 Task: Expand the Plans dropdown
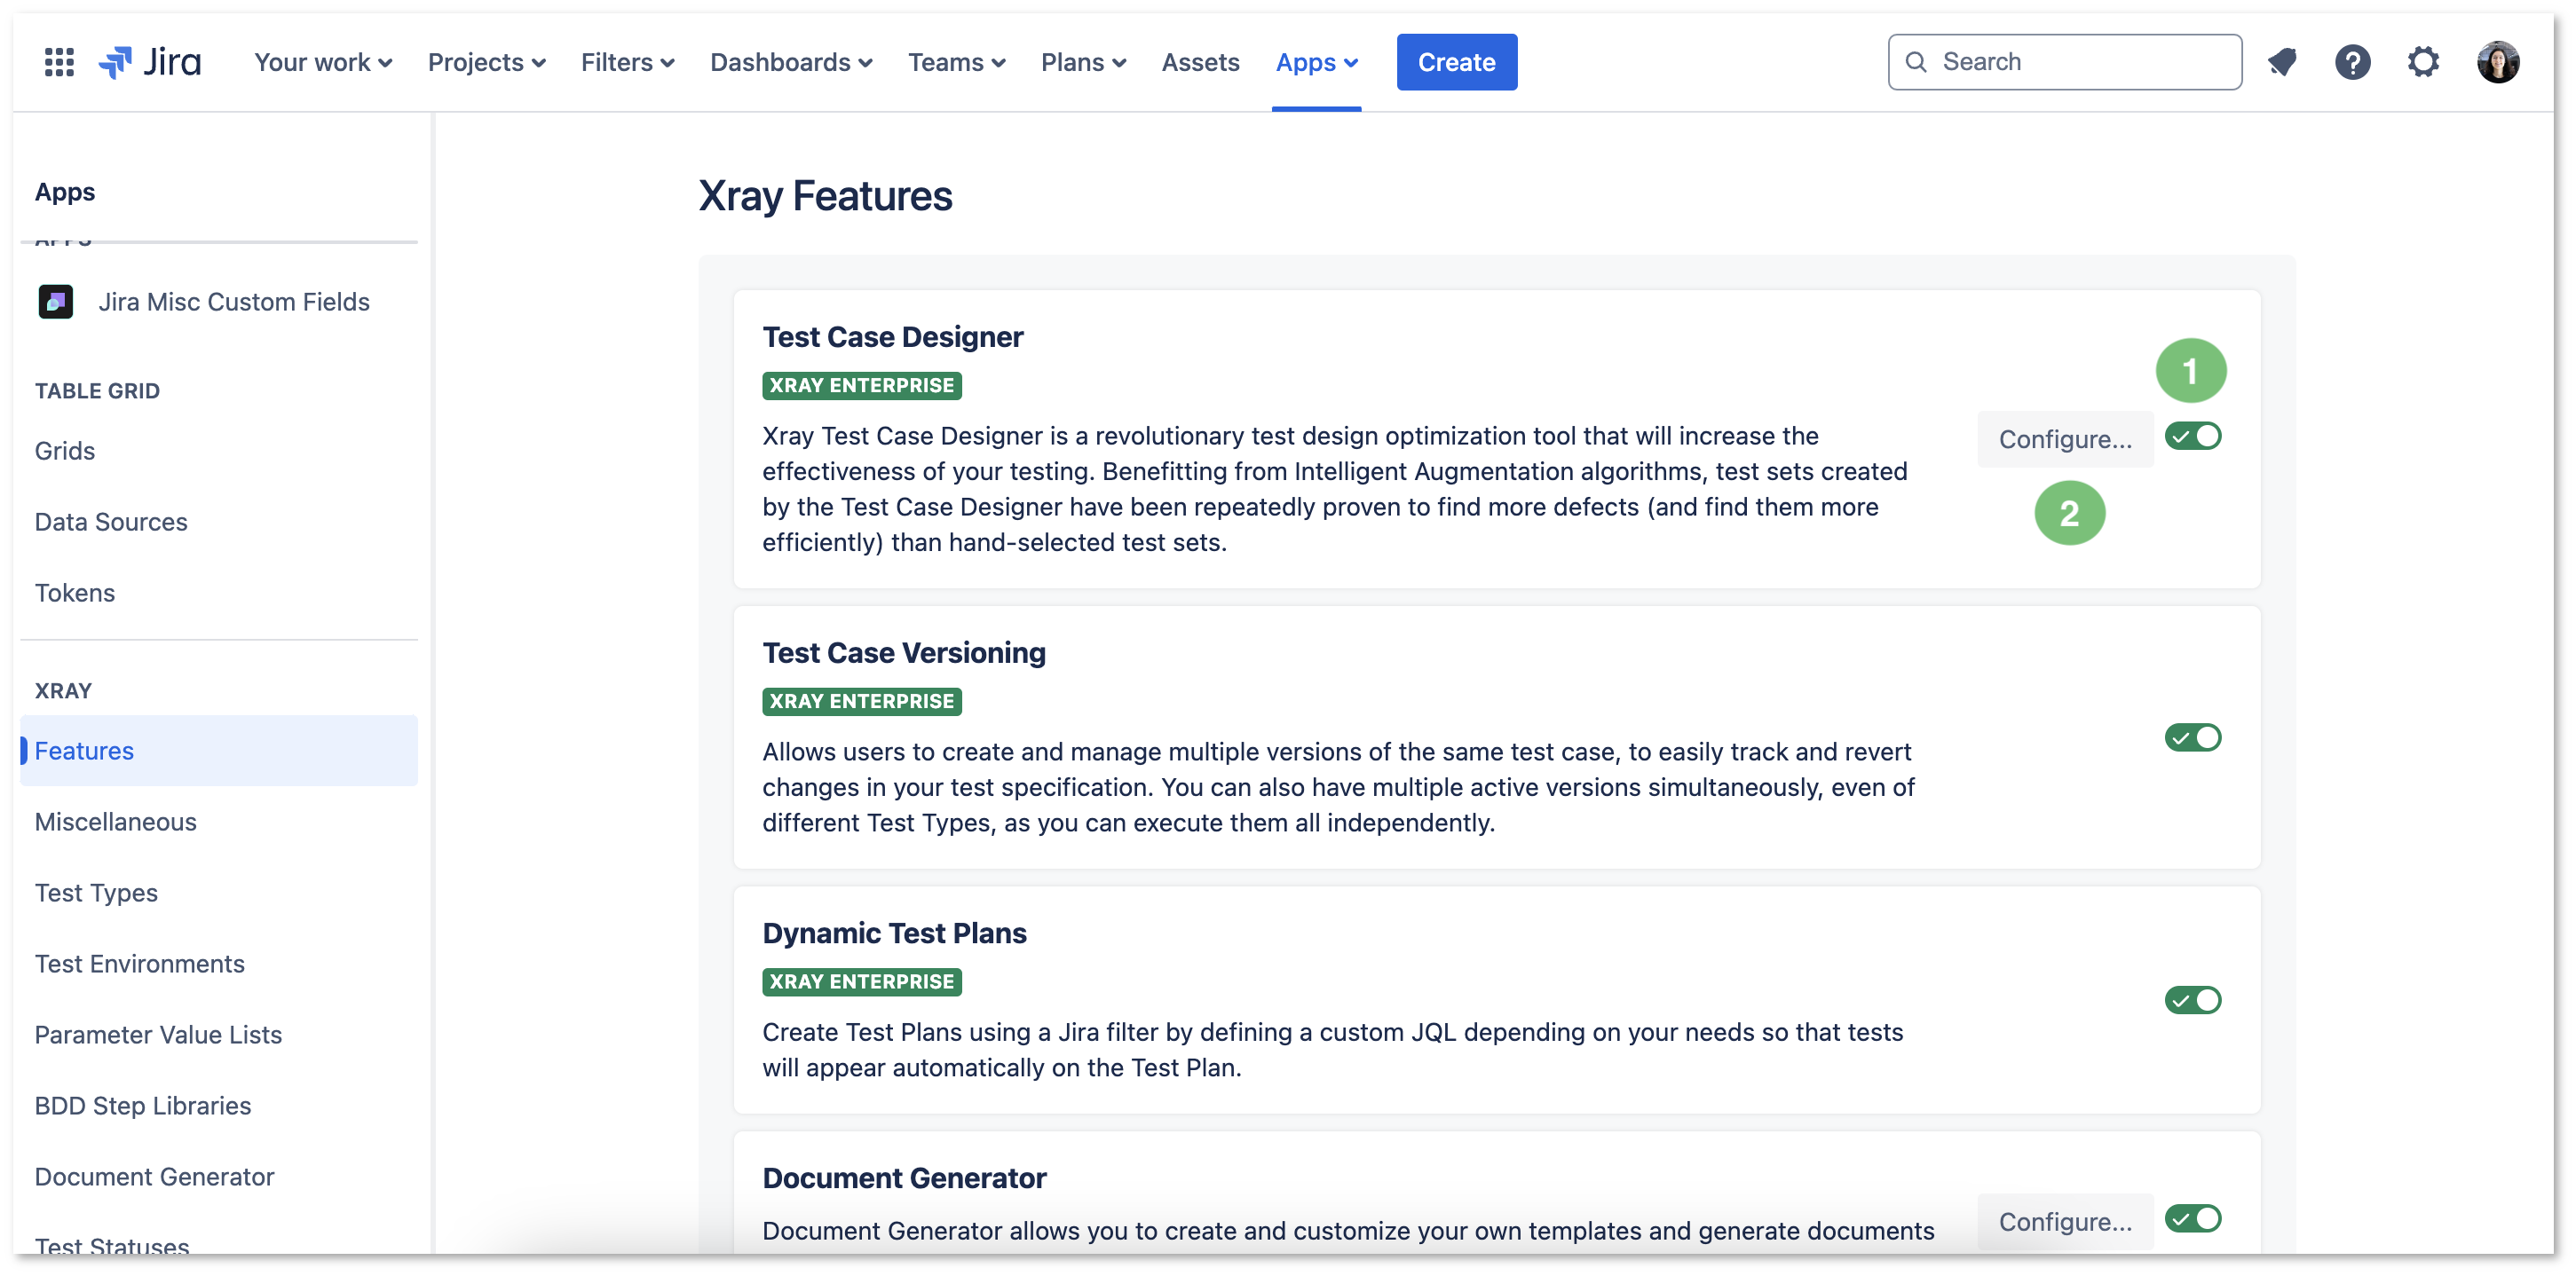pyautogui.click(x=1083, y=62)
